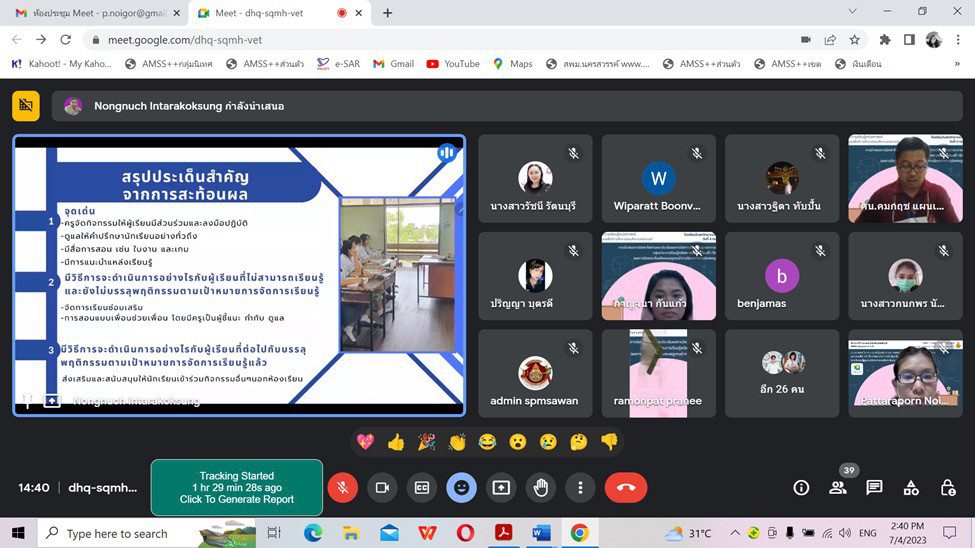Send the thinking face reaction
This screenshot has height=548, width=975.
(579, 442)
